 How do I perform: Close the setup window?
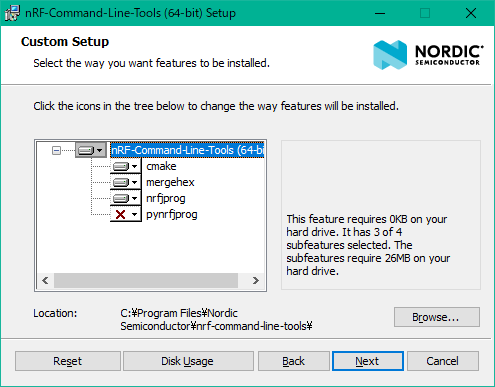pyautogui.click(x=471, y=13)
